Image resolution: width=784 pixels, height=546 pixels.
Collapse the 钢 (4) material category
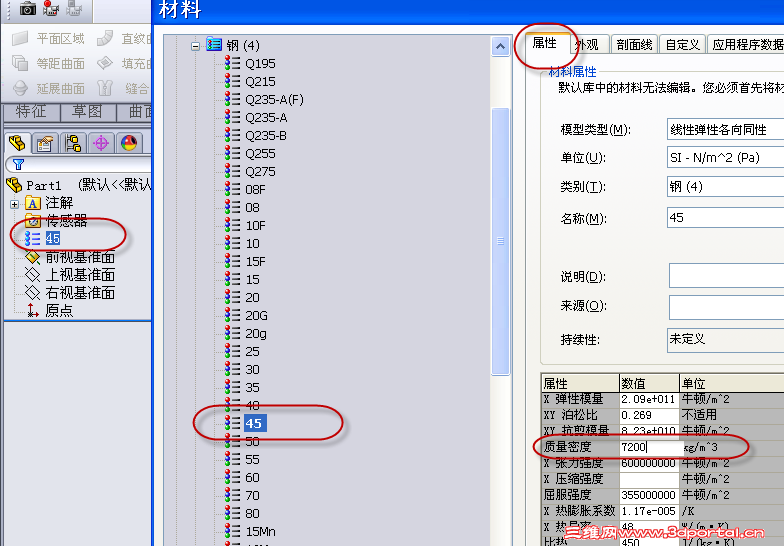coord(196,46)
